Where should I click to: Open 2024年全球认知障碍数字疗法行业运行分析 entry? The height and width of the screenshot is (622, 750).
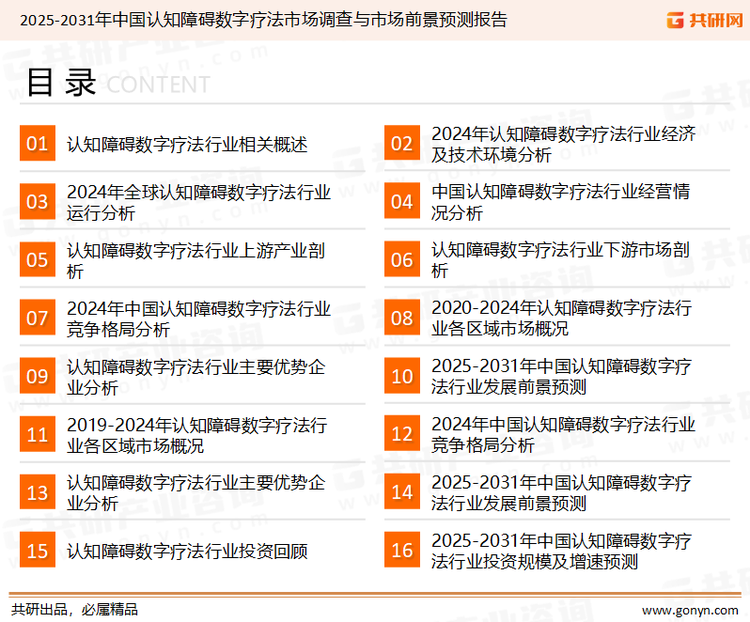coord(198,202)
